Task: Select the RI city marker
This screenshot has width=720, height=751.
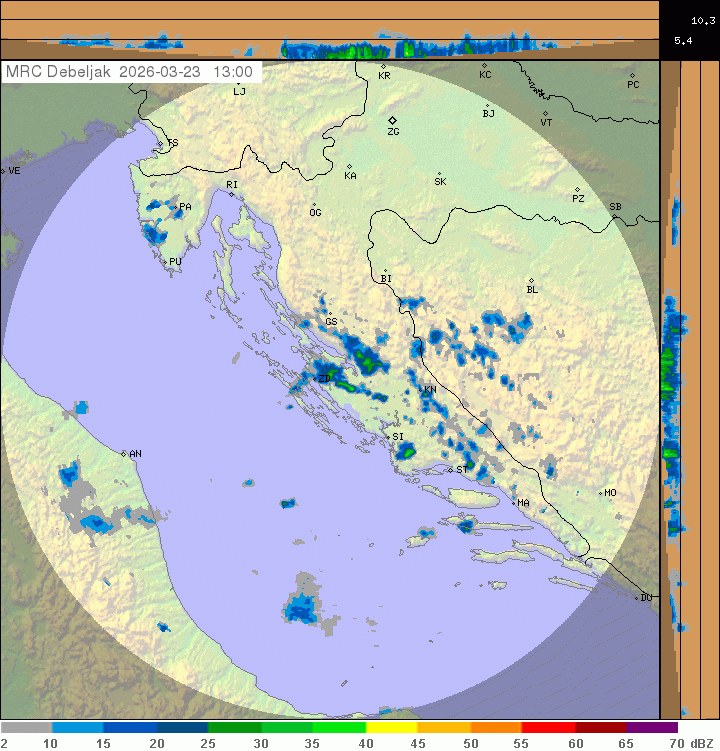Action: [x=231, y=193]
